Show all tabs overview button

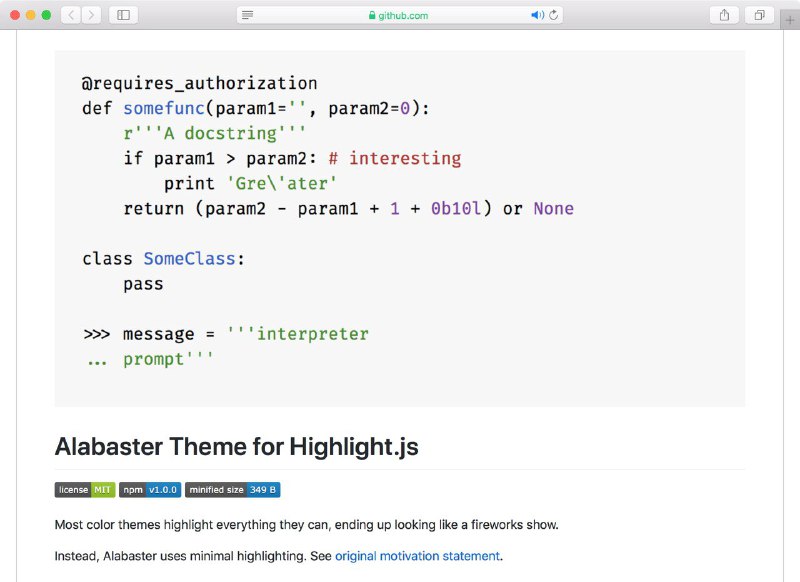pos(760,15)
